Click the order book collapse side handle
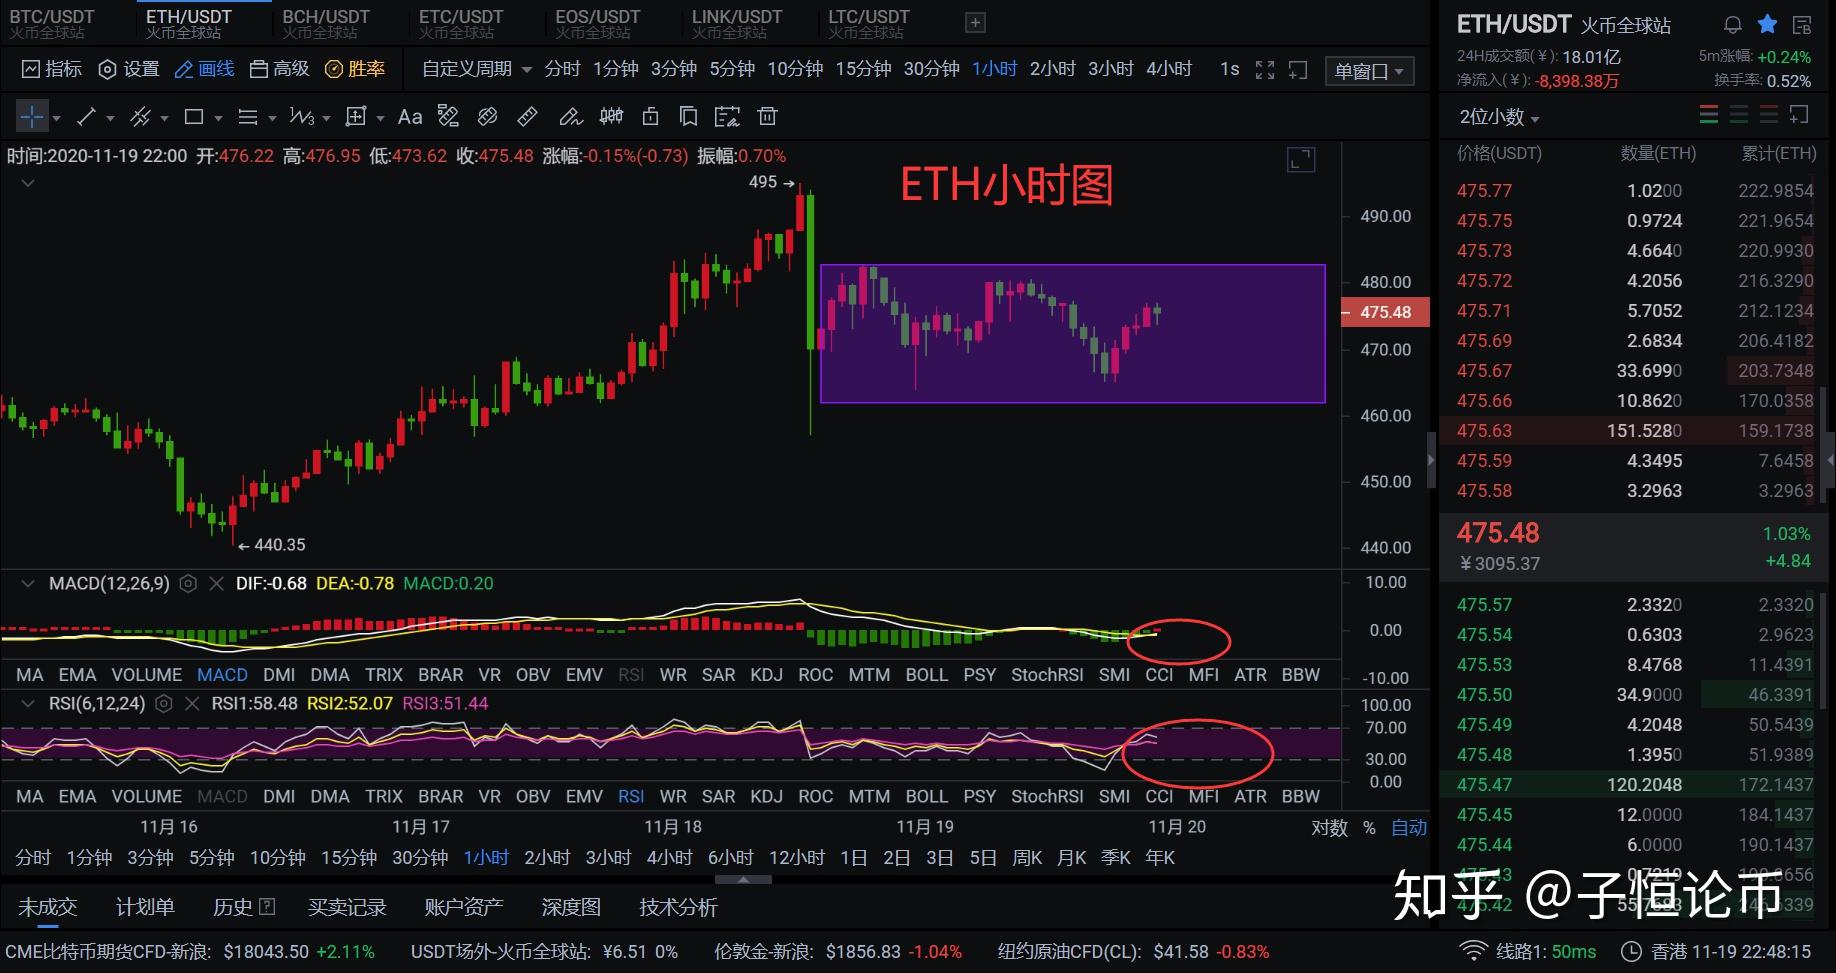The height and width of the screenshot is (973, 1836). pyautogui.click(x=1431, y=460)
